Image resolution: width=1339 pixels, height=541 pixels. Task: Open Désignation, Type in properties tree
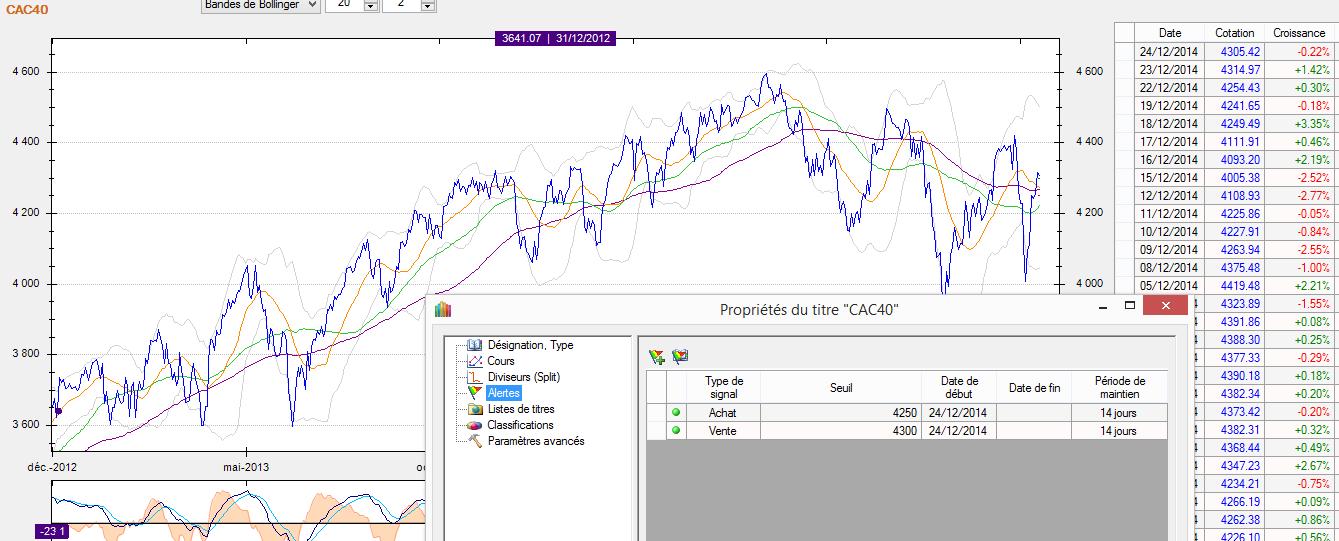530,345
